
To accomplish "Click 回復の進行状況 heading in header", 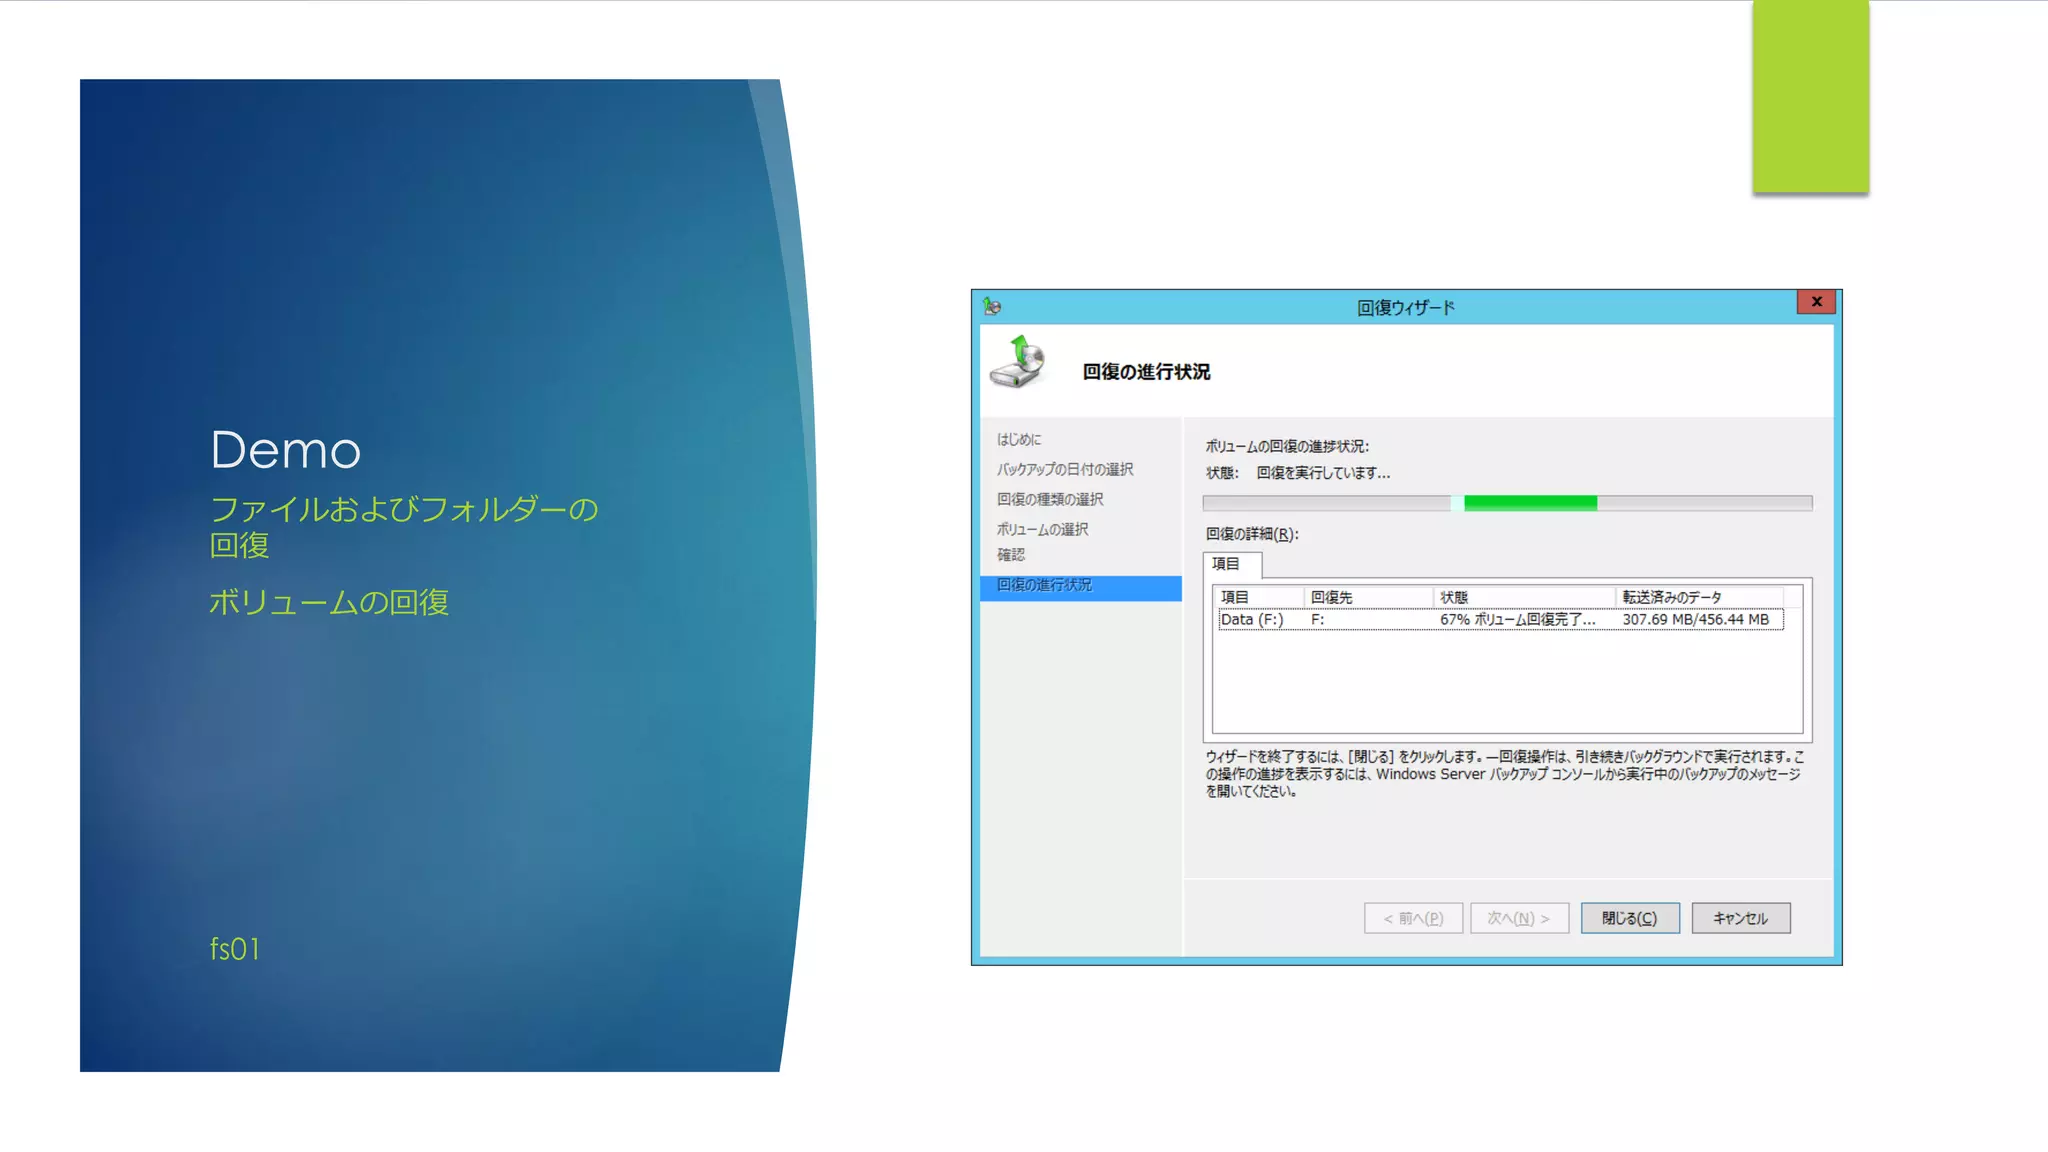I will tap(1146, 372).
